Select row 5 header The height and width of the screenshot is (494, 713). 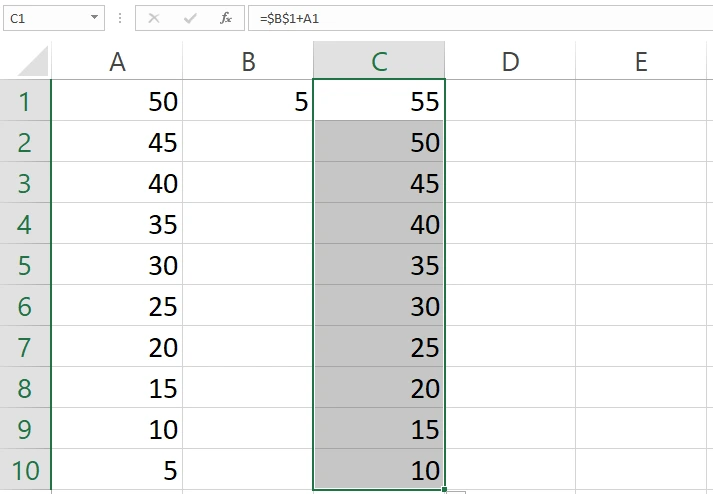coord(25,264)
